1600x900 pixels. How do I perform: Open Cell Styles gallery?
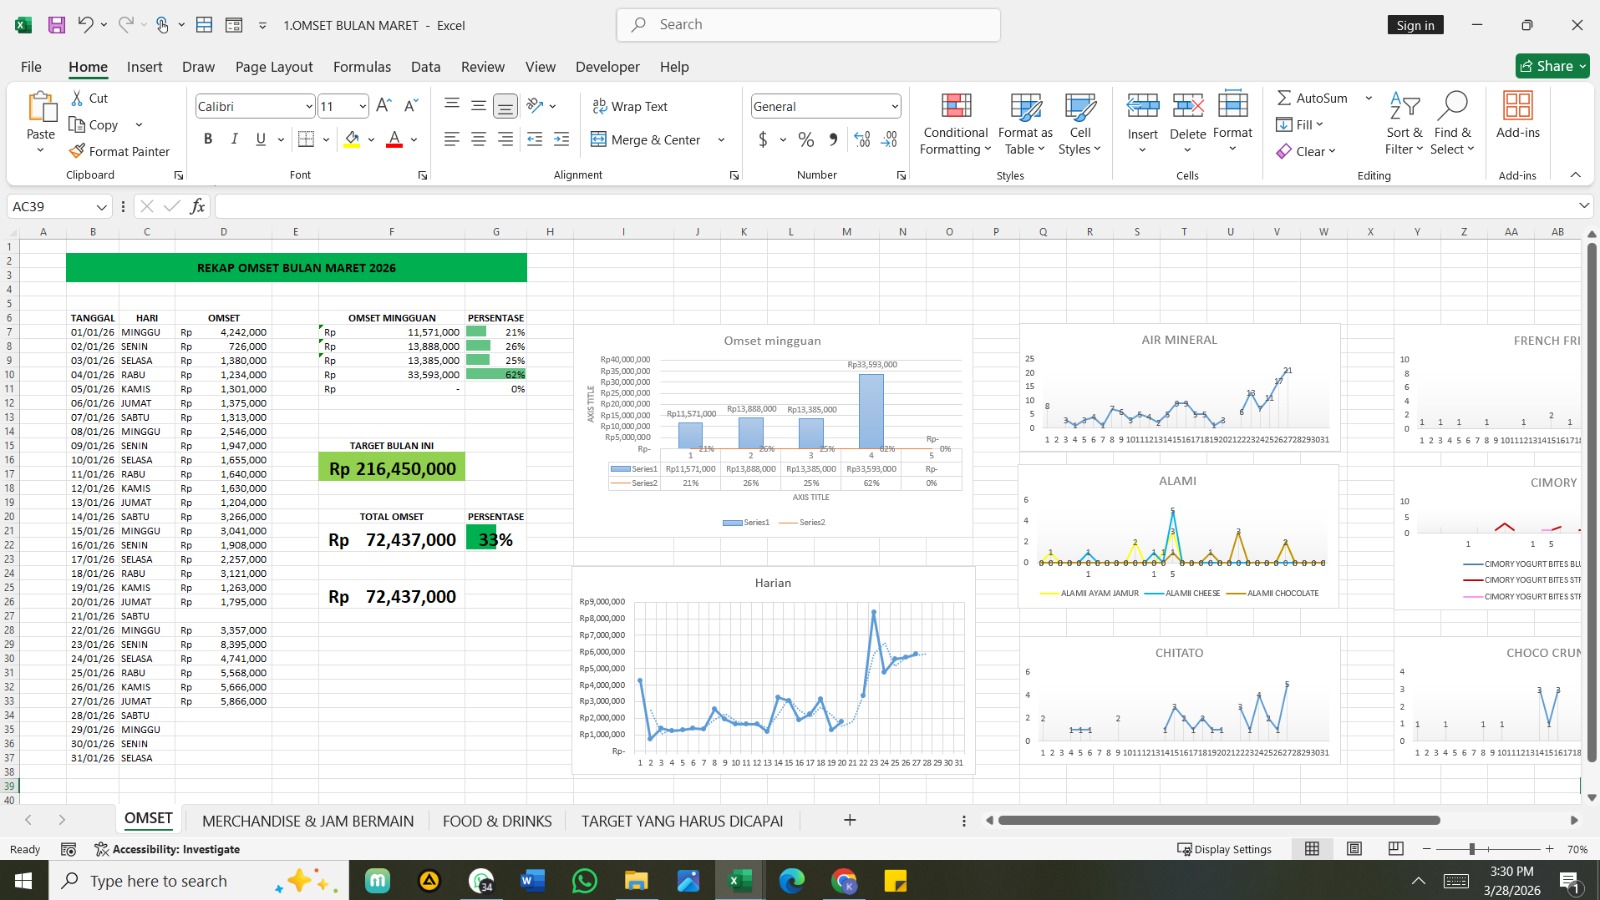[x=1080, y=124]
